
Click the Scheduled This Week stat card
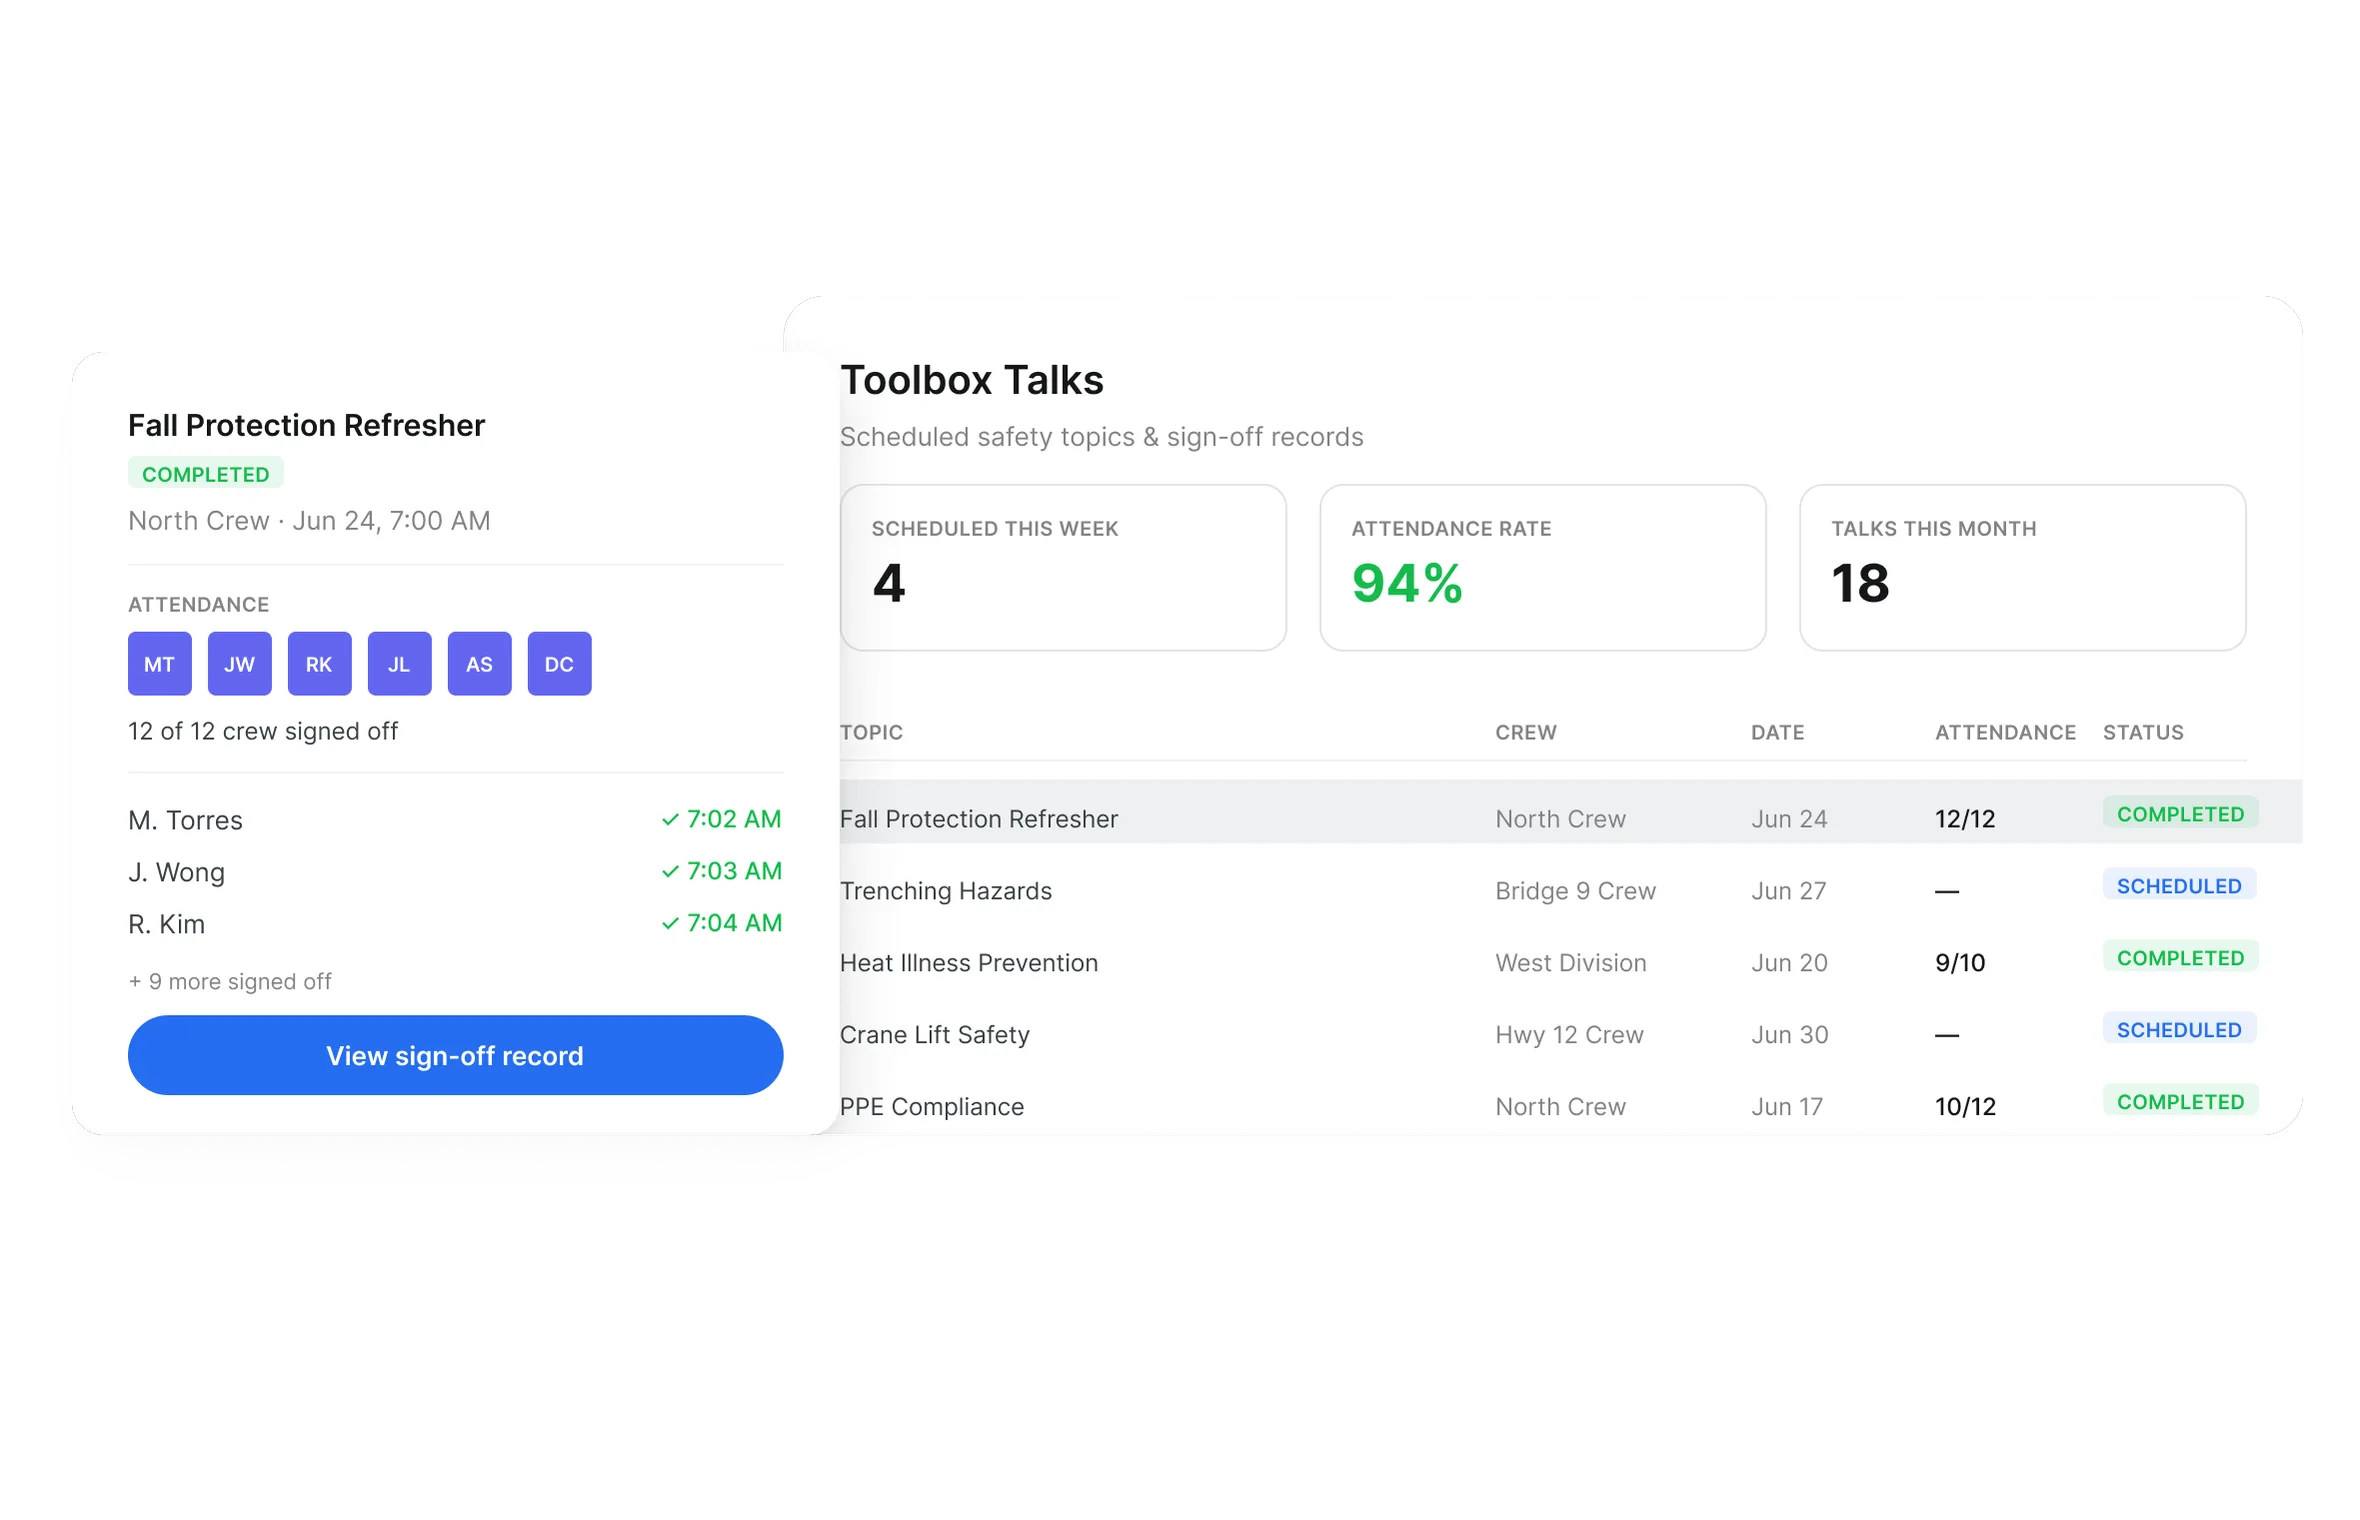point(1063,568)
